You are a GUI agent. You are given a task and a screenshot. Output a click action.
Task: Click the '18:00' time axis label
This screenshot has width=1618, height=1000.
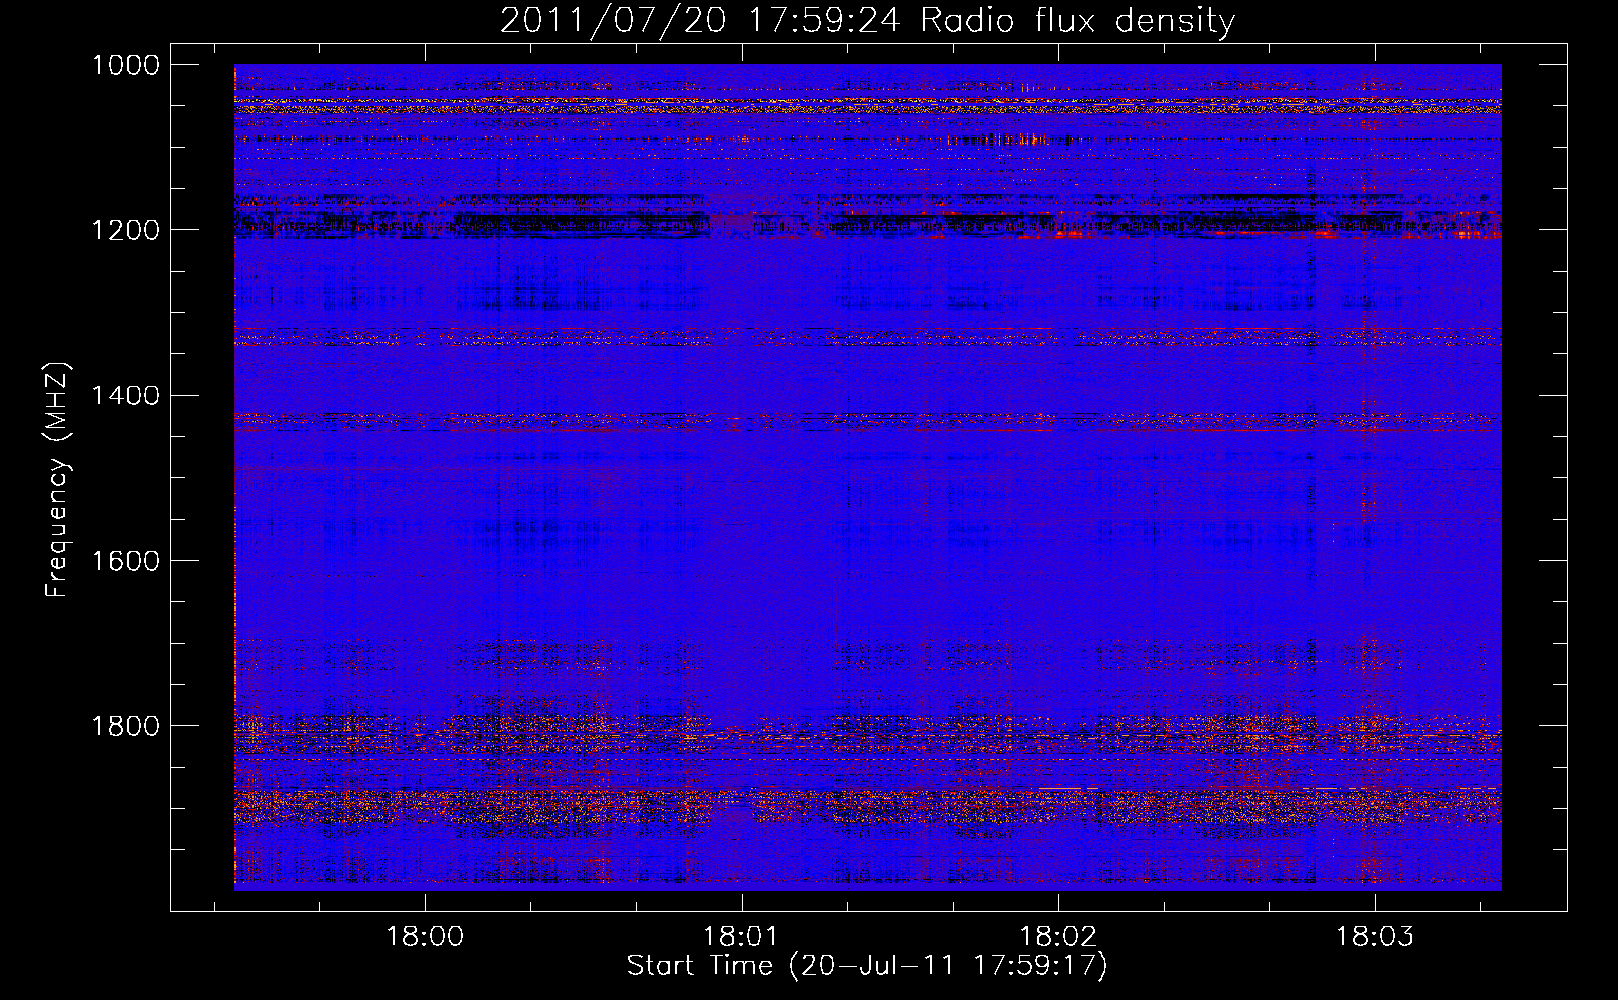click(426, 937)
